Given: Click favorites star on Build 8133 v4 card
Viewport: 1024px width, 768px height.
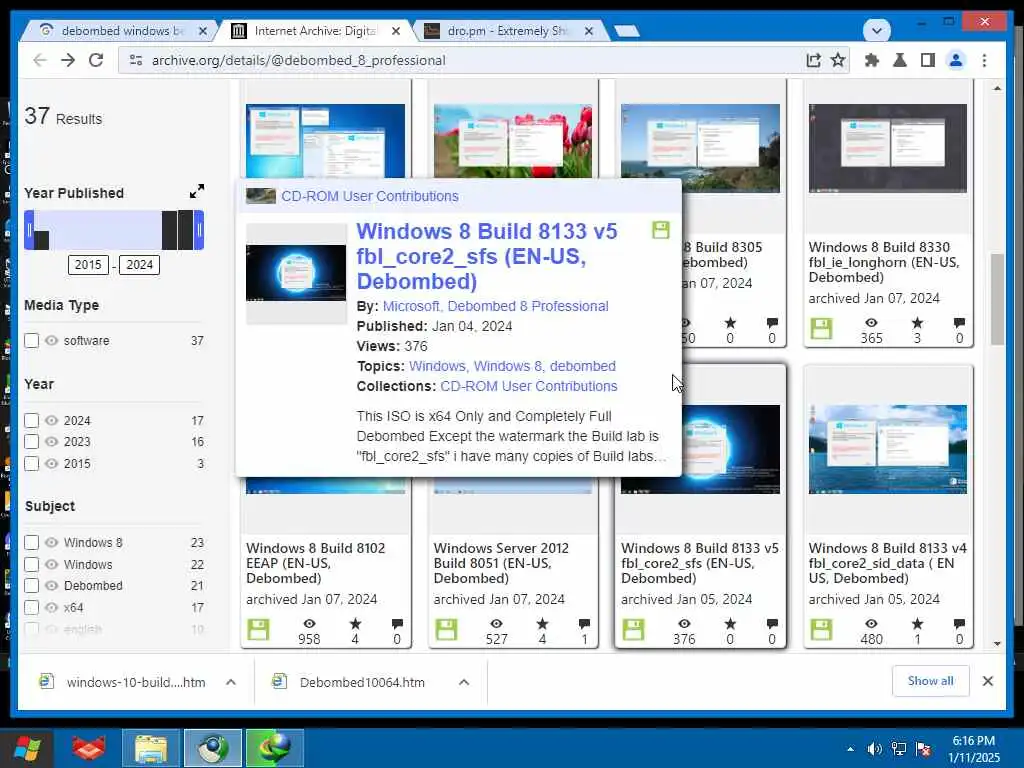Looking at the screenshot, I should pyautogui.click(x=917, y=624).
